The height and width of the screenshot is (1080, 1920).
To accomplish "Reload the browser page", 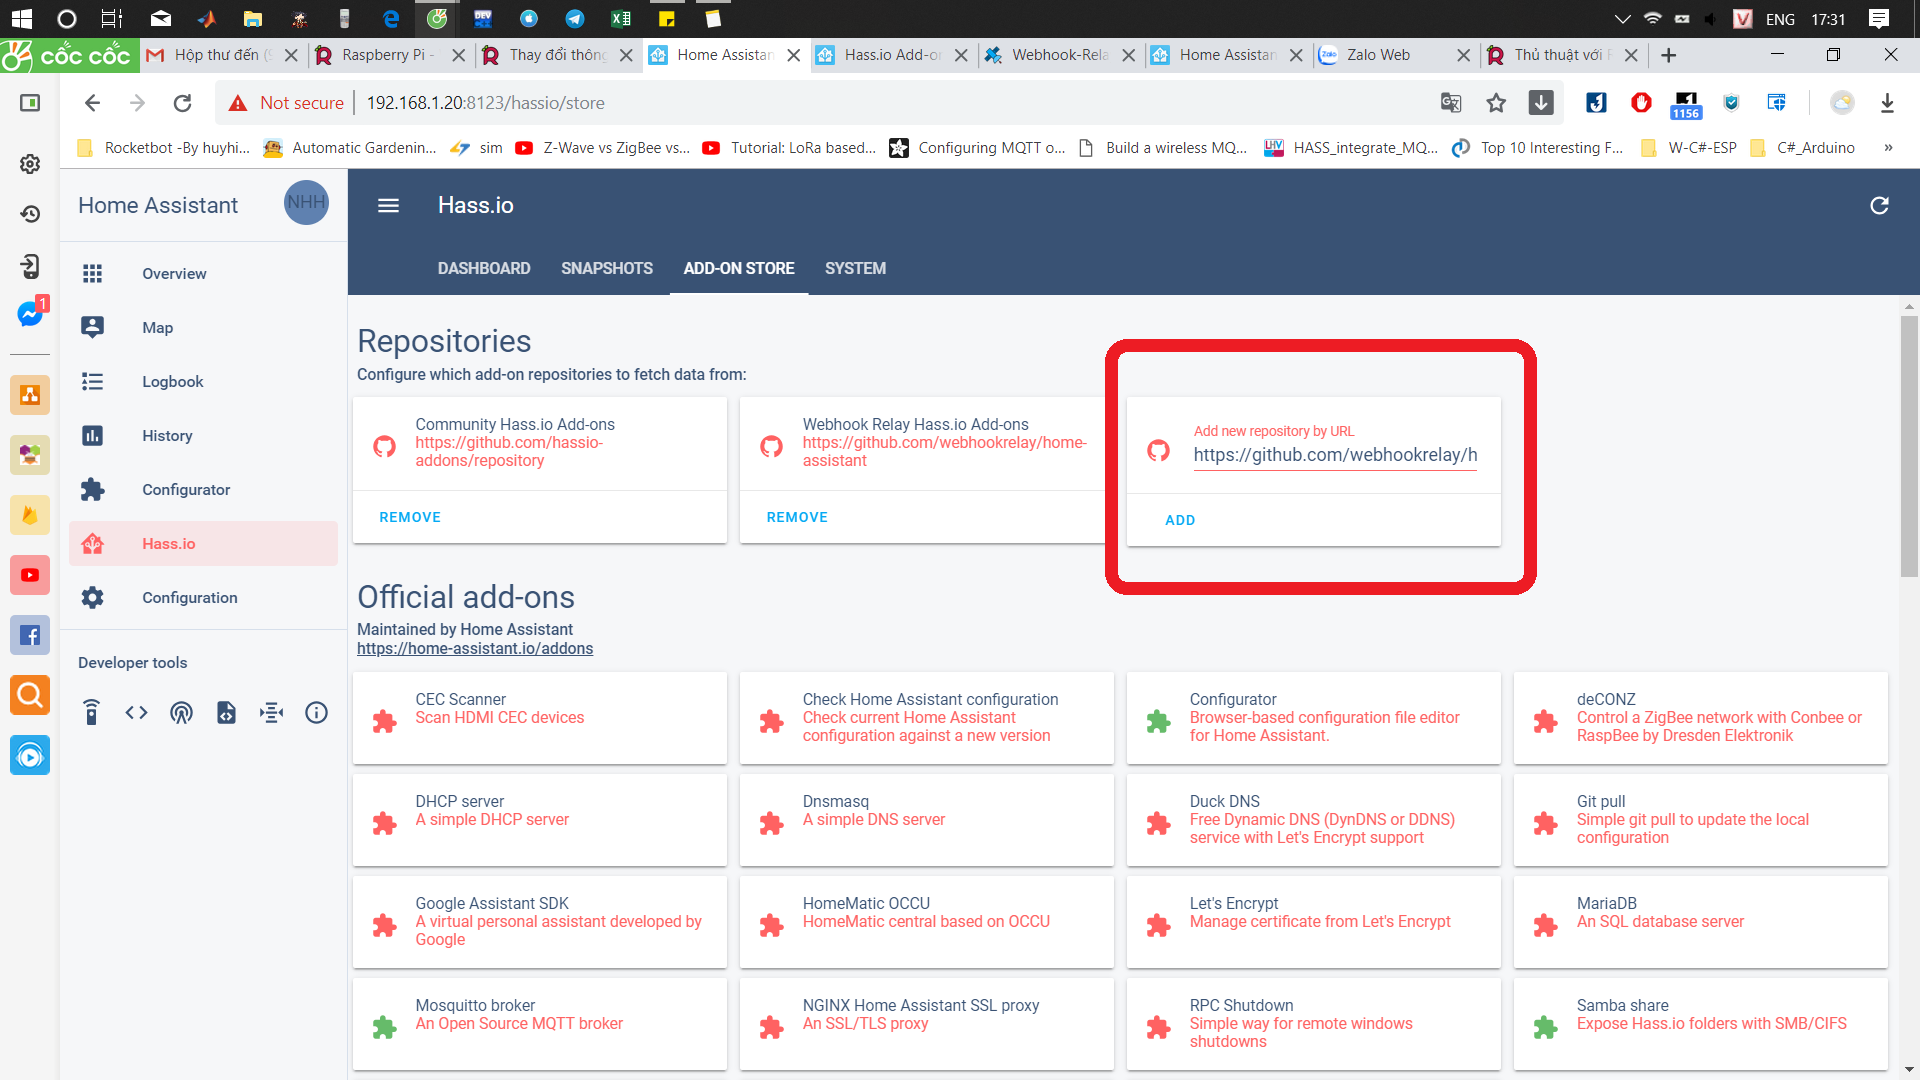I will click(182, 103).
